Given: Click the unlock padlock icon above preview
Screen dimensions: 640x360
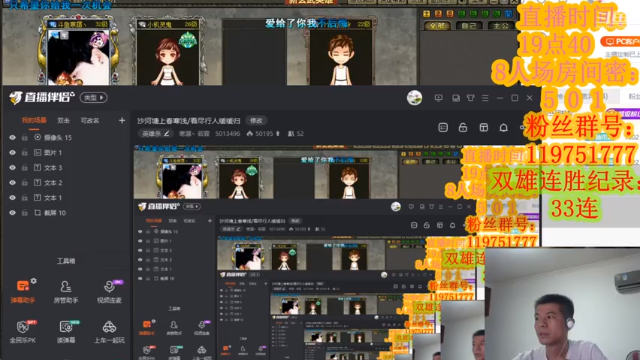Looking at the screenshot, I should [463, 128].
